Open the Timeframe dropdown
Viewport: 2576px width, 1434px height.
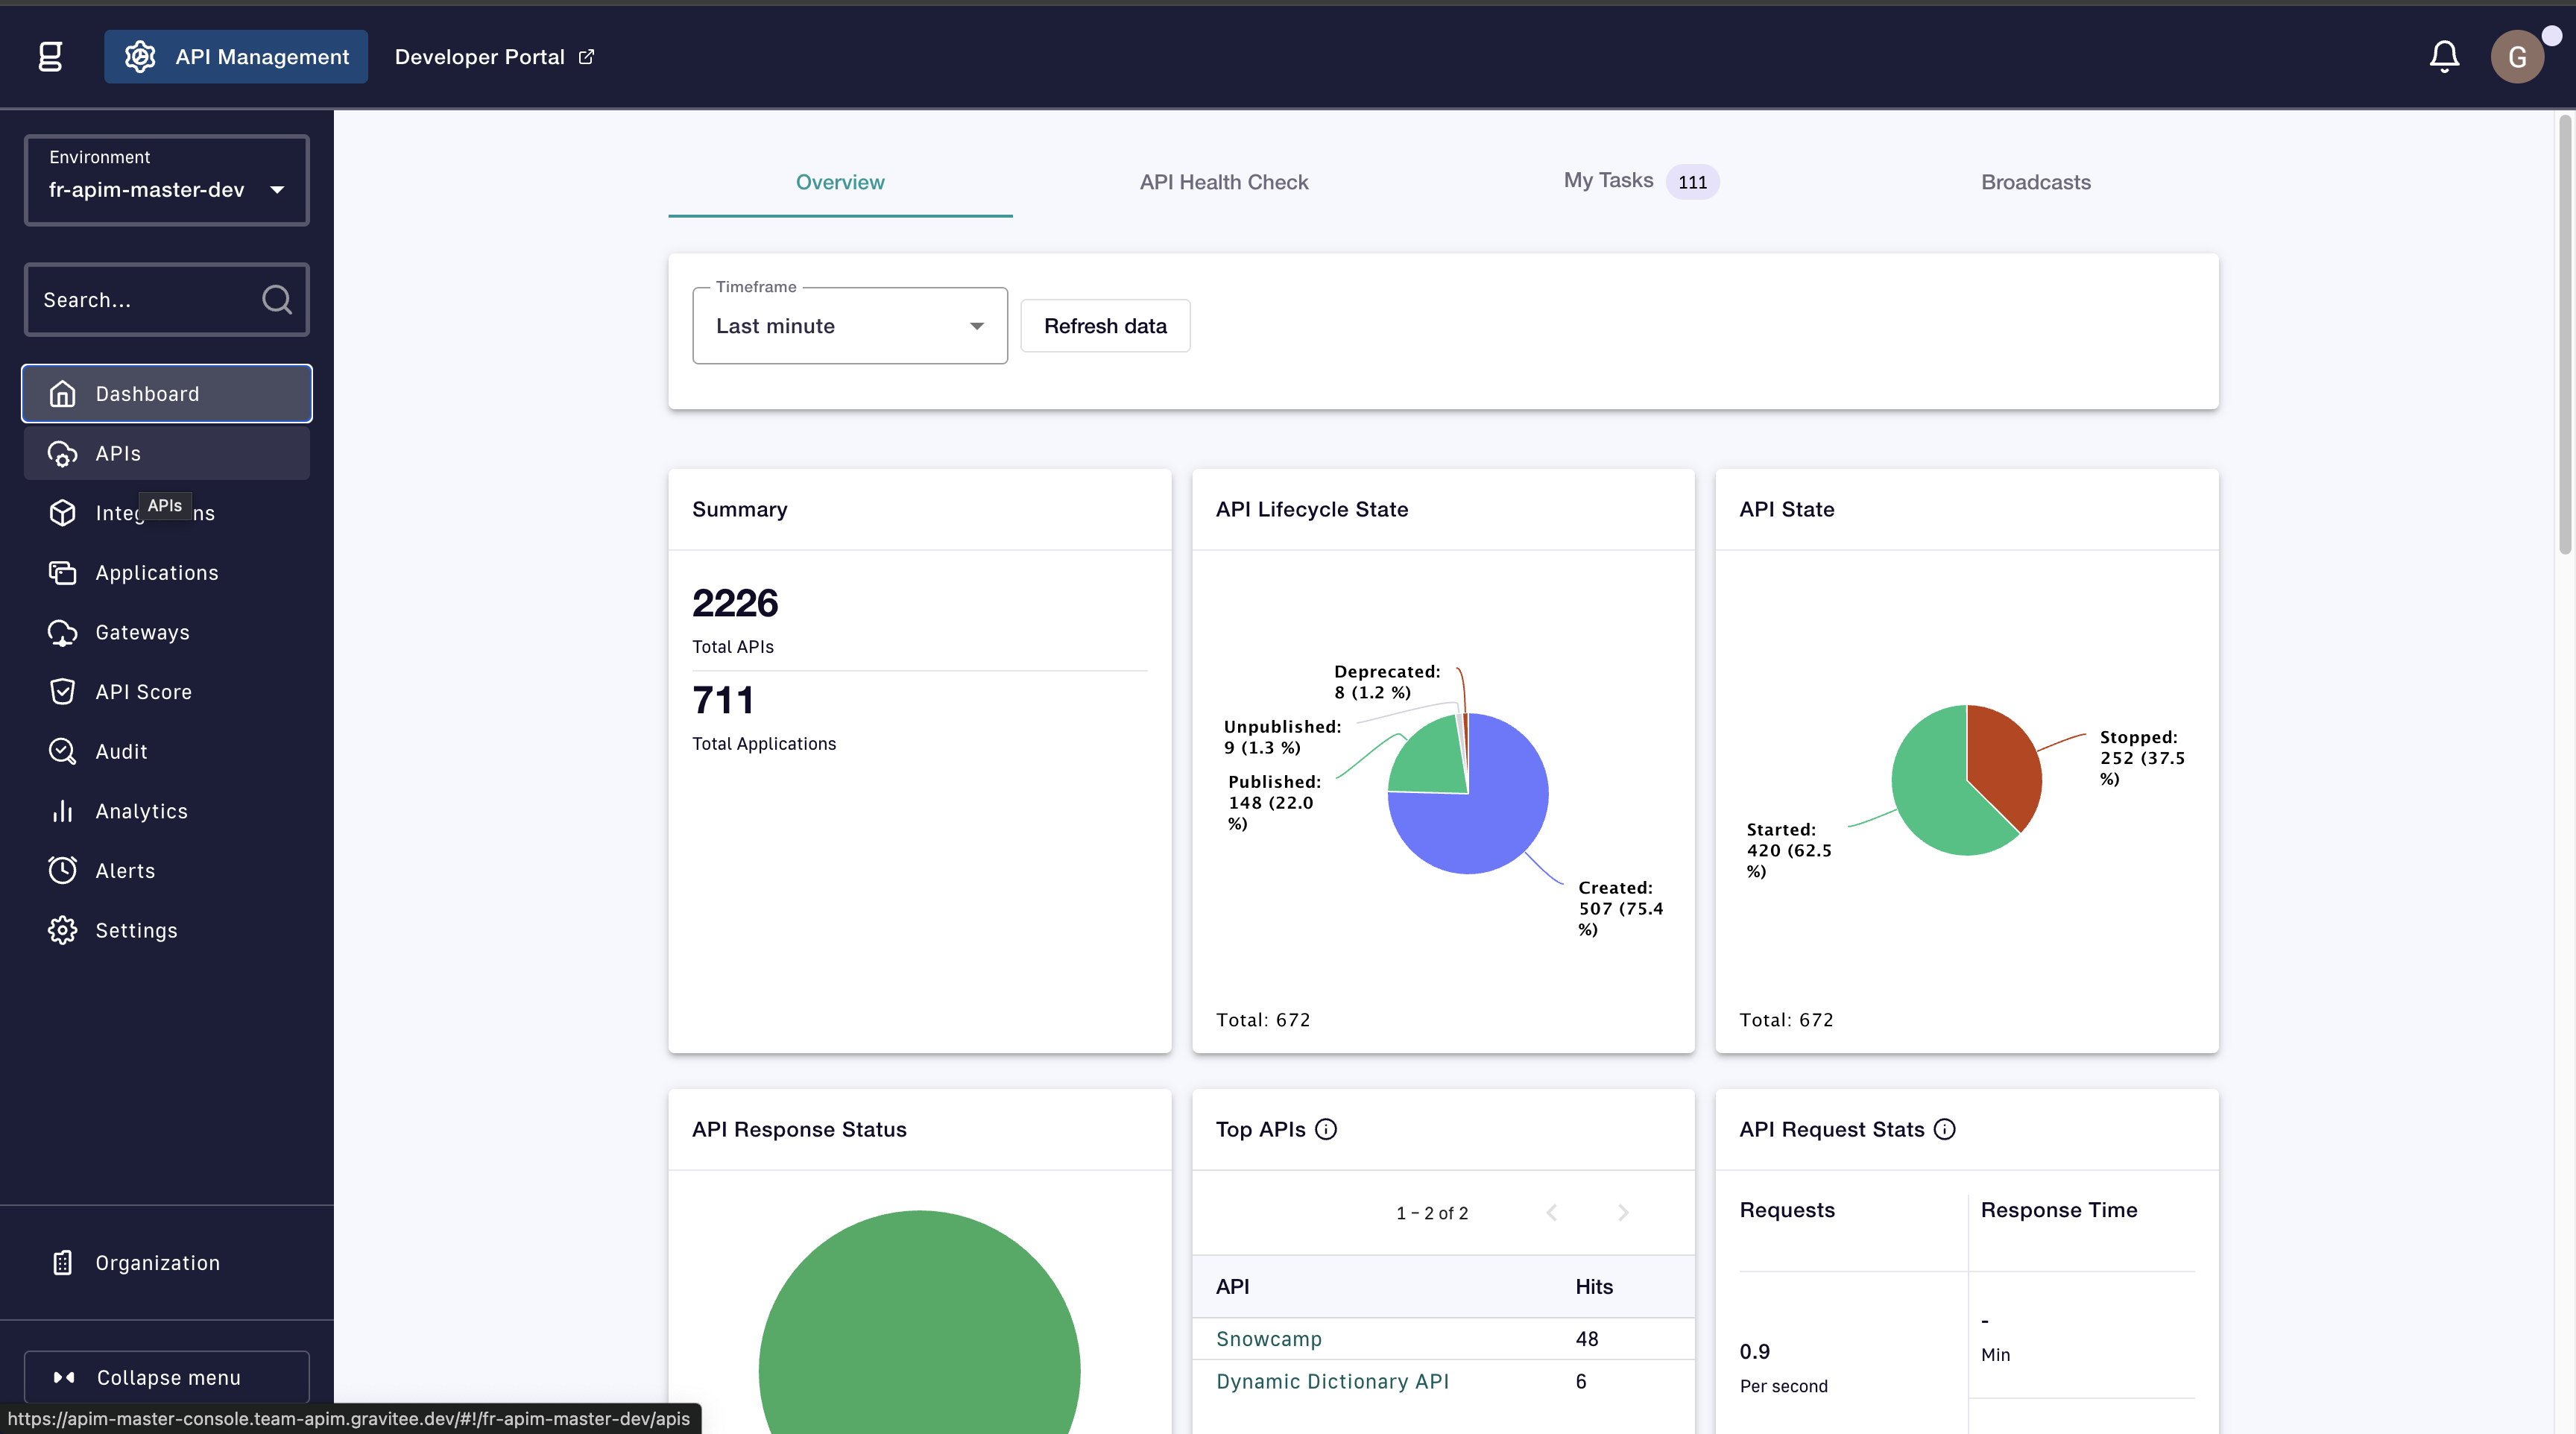[x=849, y=326]
